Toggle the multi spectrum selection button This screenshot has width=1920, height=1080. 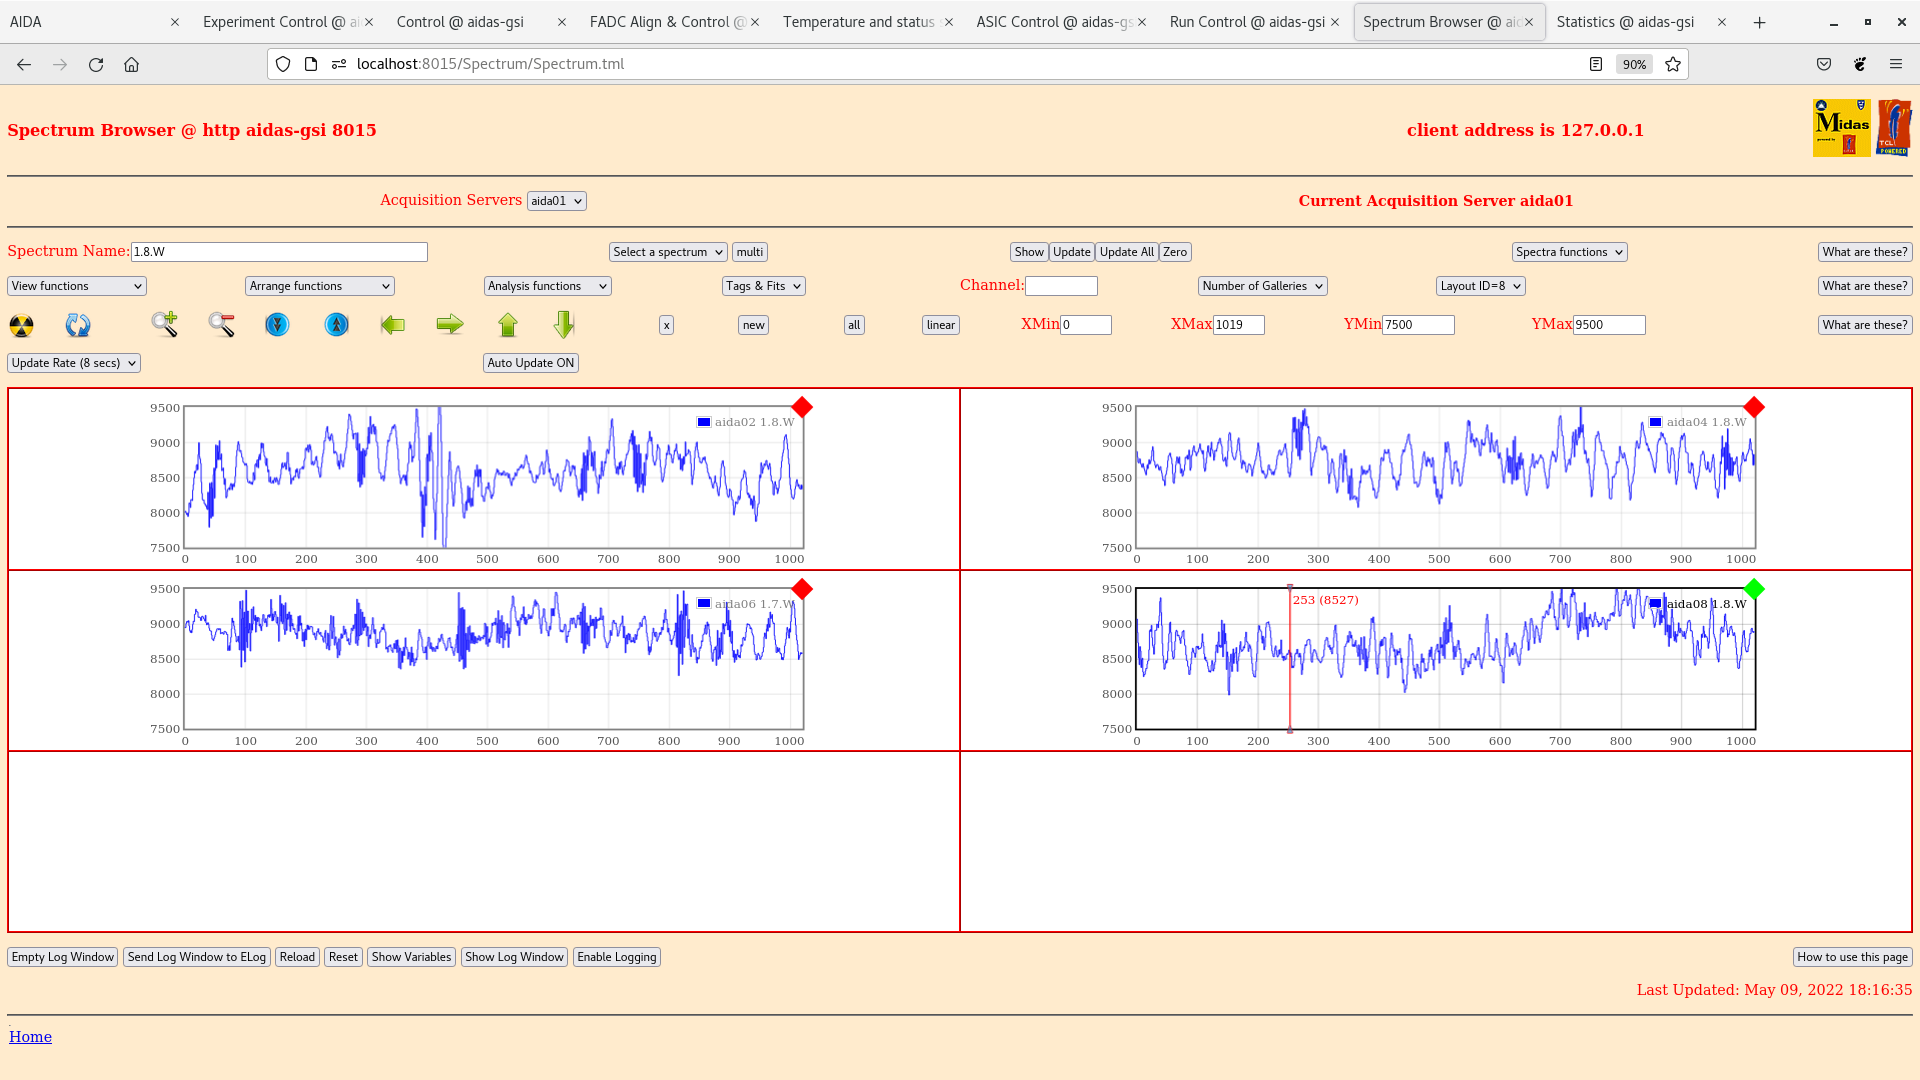click(749, 252)
